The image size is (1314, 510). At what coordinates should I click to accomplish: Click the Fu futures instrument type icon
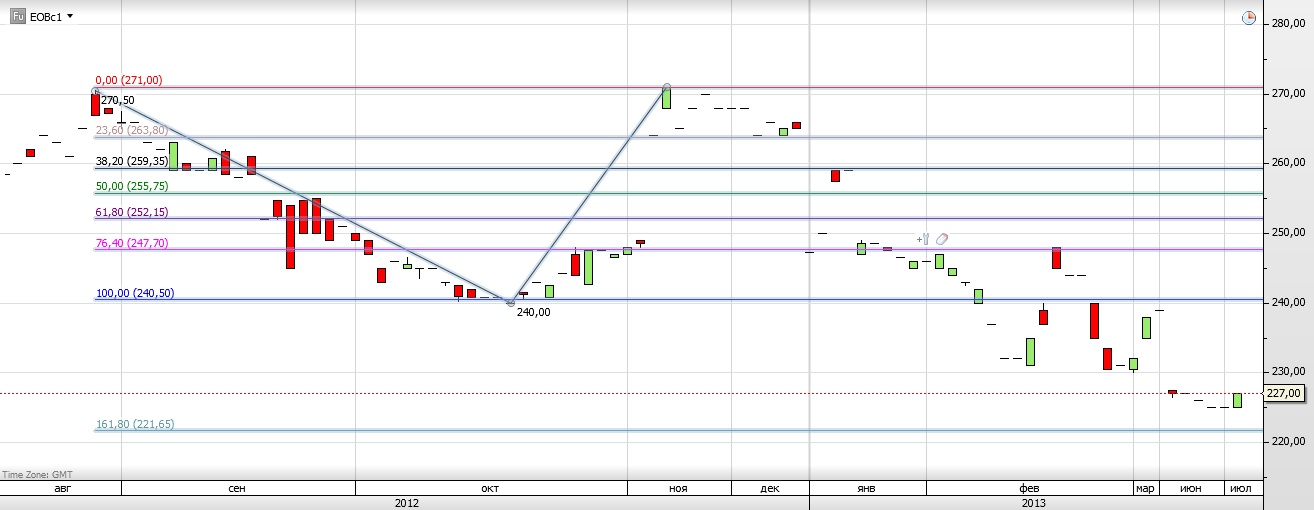(18, 17)
